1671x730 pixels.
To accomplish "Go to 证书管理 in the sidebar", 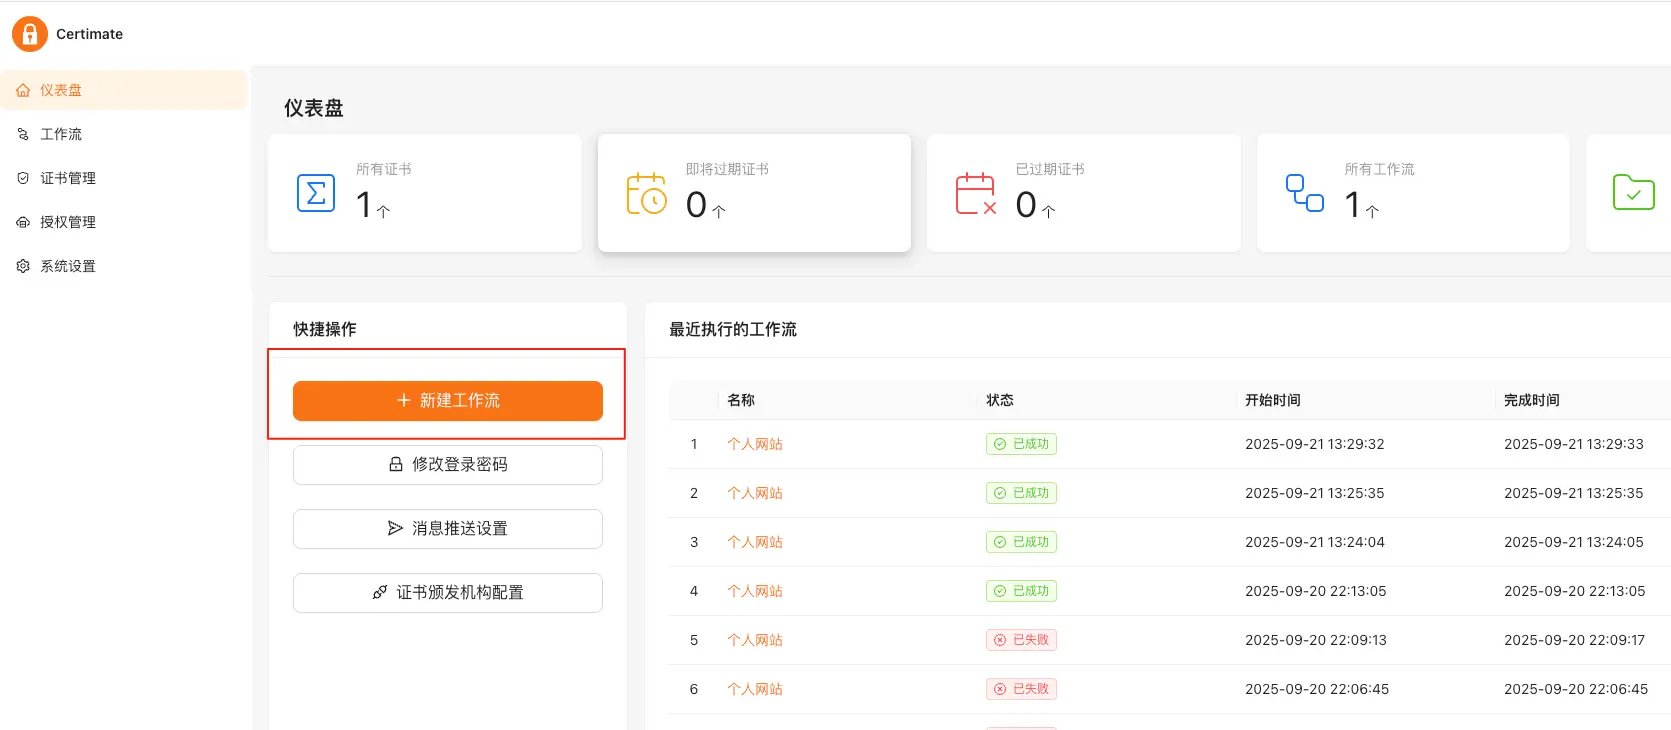I will [x=68, y=178].
